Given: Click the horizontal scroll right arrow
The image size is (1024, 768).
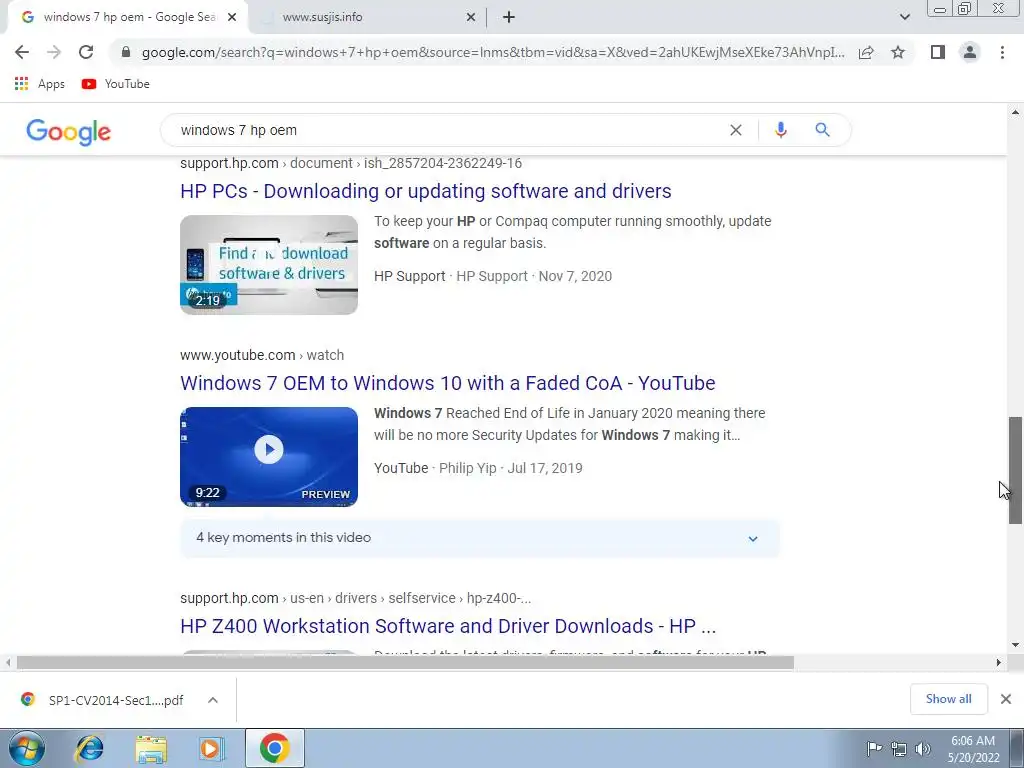Looking at the screenshot, I should tap(999, 662).
